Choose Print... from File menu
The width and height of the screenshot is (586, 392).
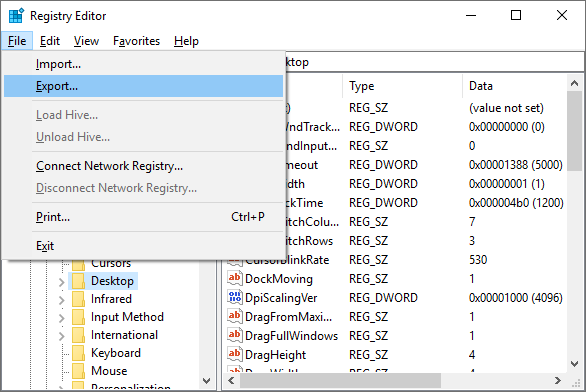(x=144, y=217)
